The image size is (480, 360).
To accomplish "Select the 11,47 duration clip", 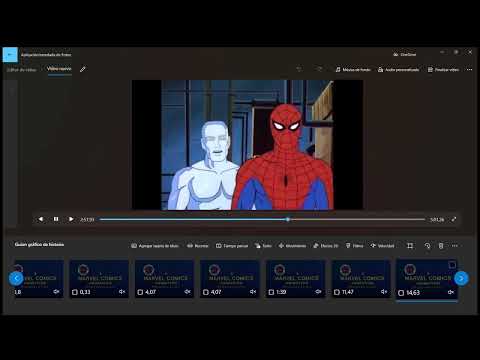I will tap(361, 279).
